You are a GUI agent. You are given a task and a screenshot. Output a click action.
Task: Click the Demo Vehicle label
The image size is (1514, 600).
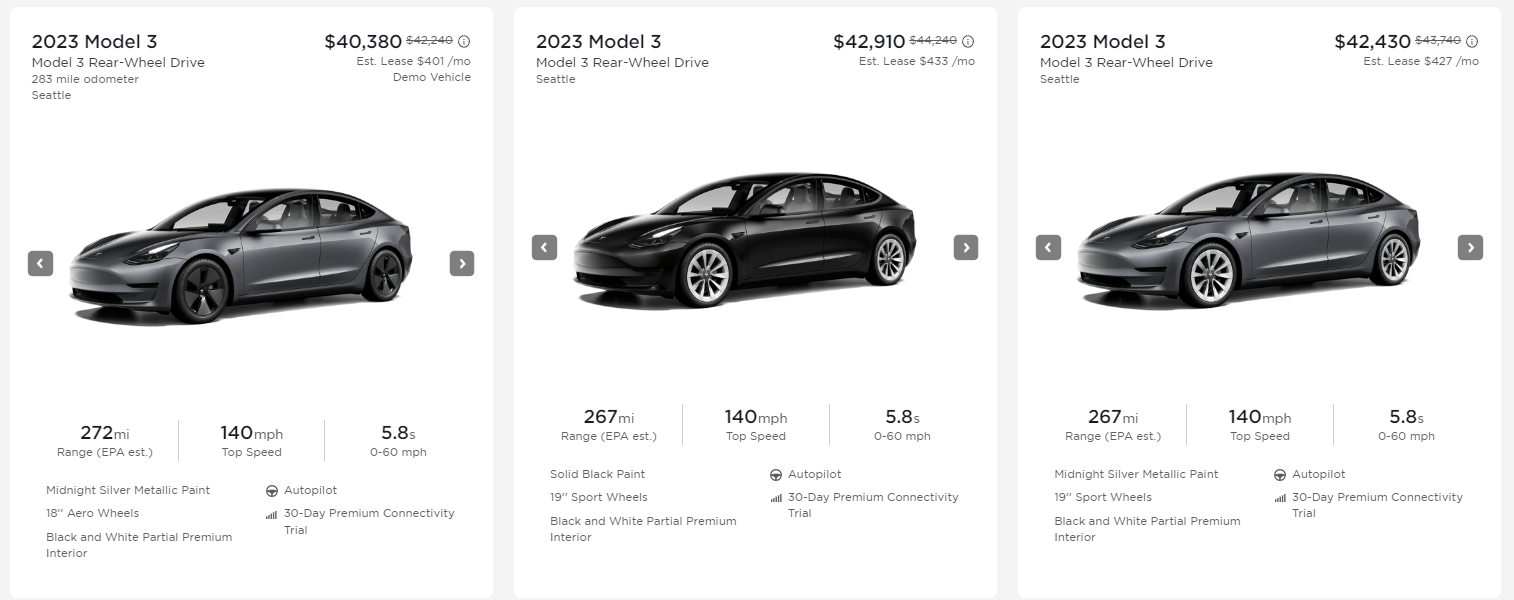pos(432,77)
